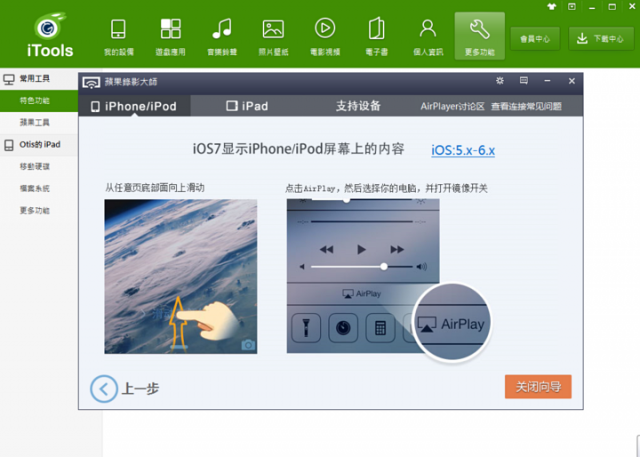Select 特色功能 in sidebar
Viewport: 640px width, 457px height.
(39, 101)
